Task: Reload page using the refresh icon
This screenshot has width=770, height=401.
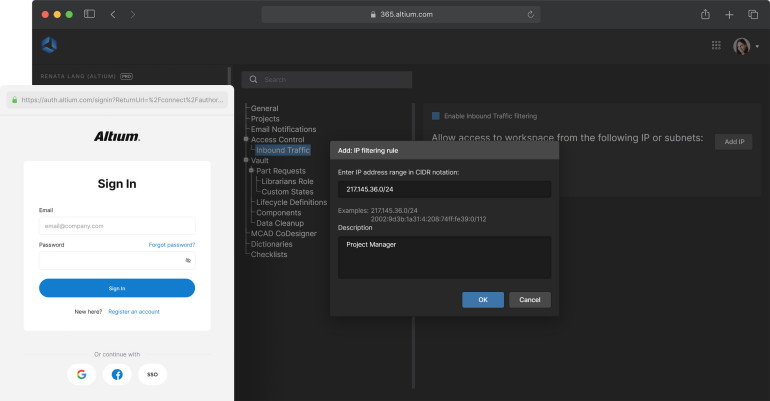Action: [x=530, y=14]
